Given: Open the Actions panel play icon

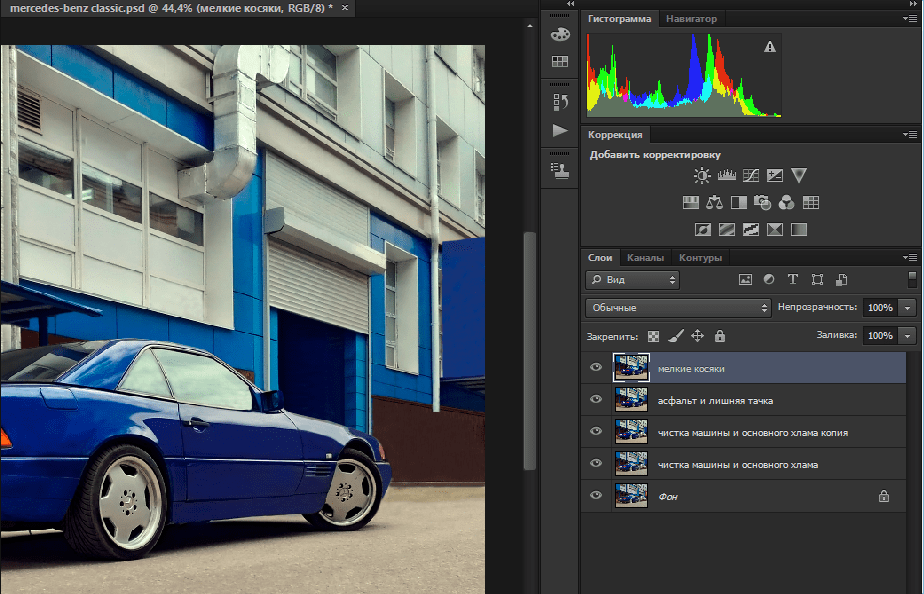Looking at the screenshot, I should coord(560,130).
